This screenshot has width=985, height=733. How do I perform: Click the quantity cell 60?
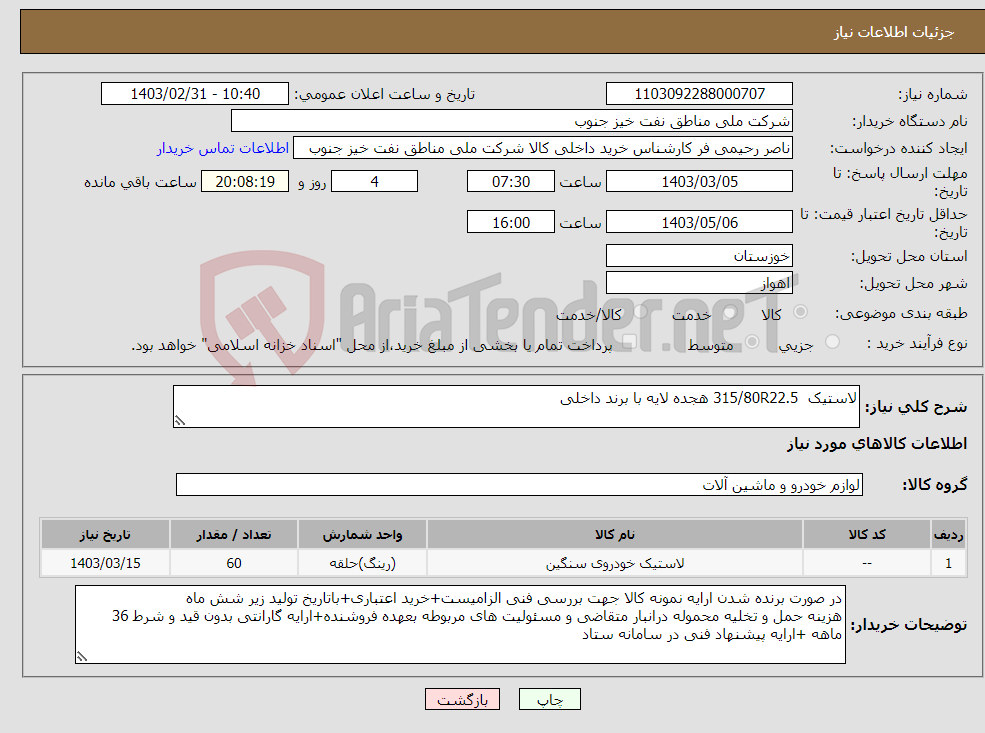click(x=234, y=563)
